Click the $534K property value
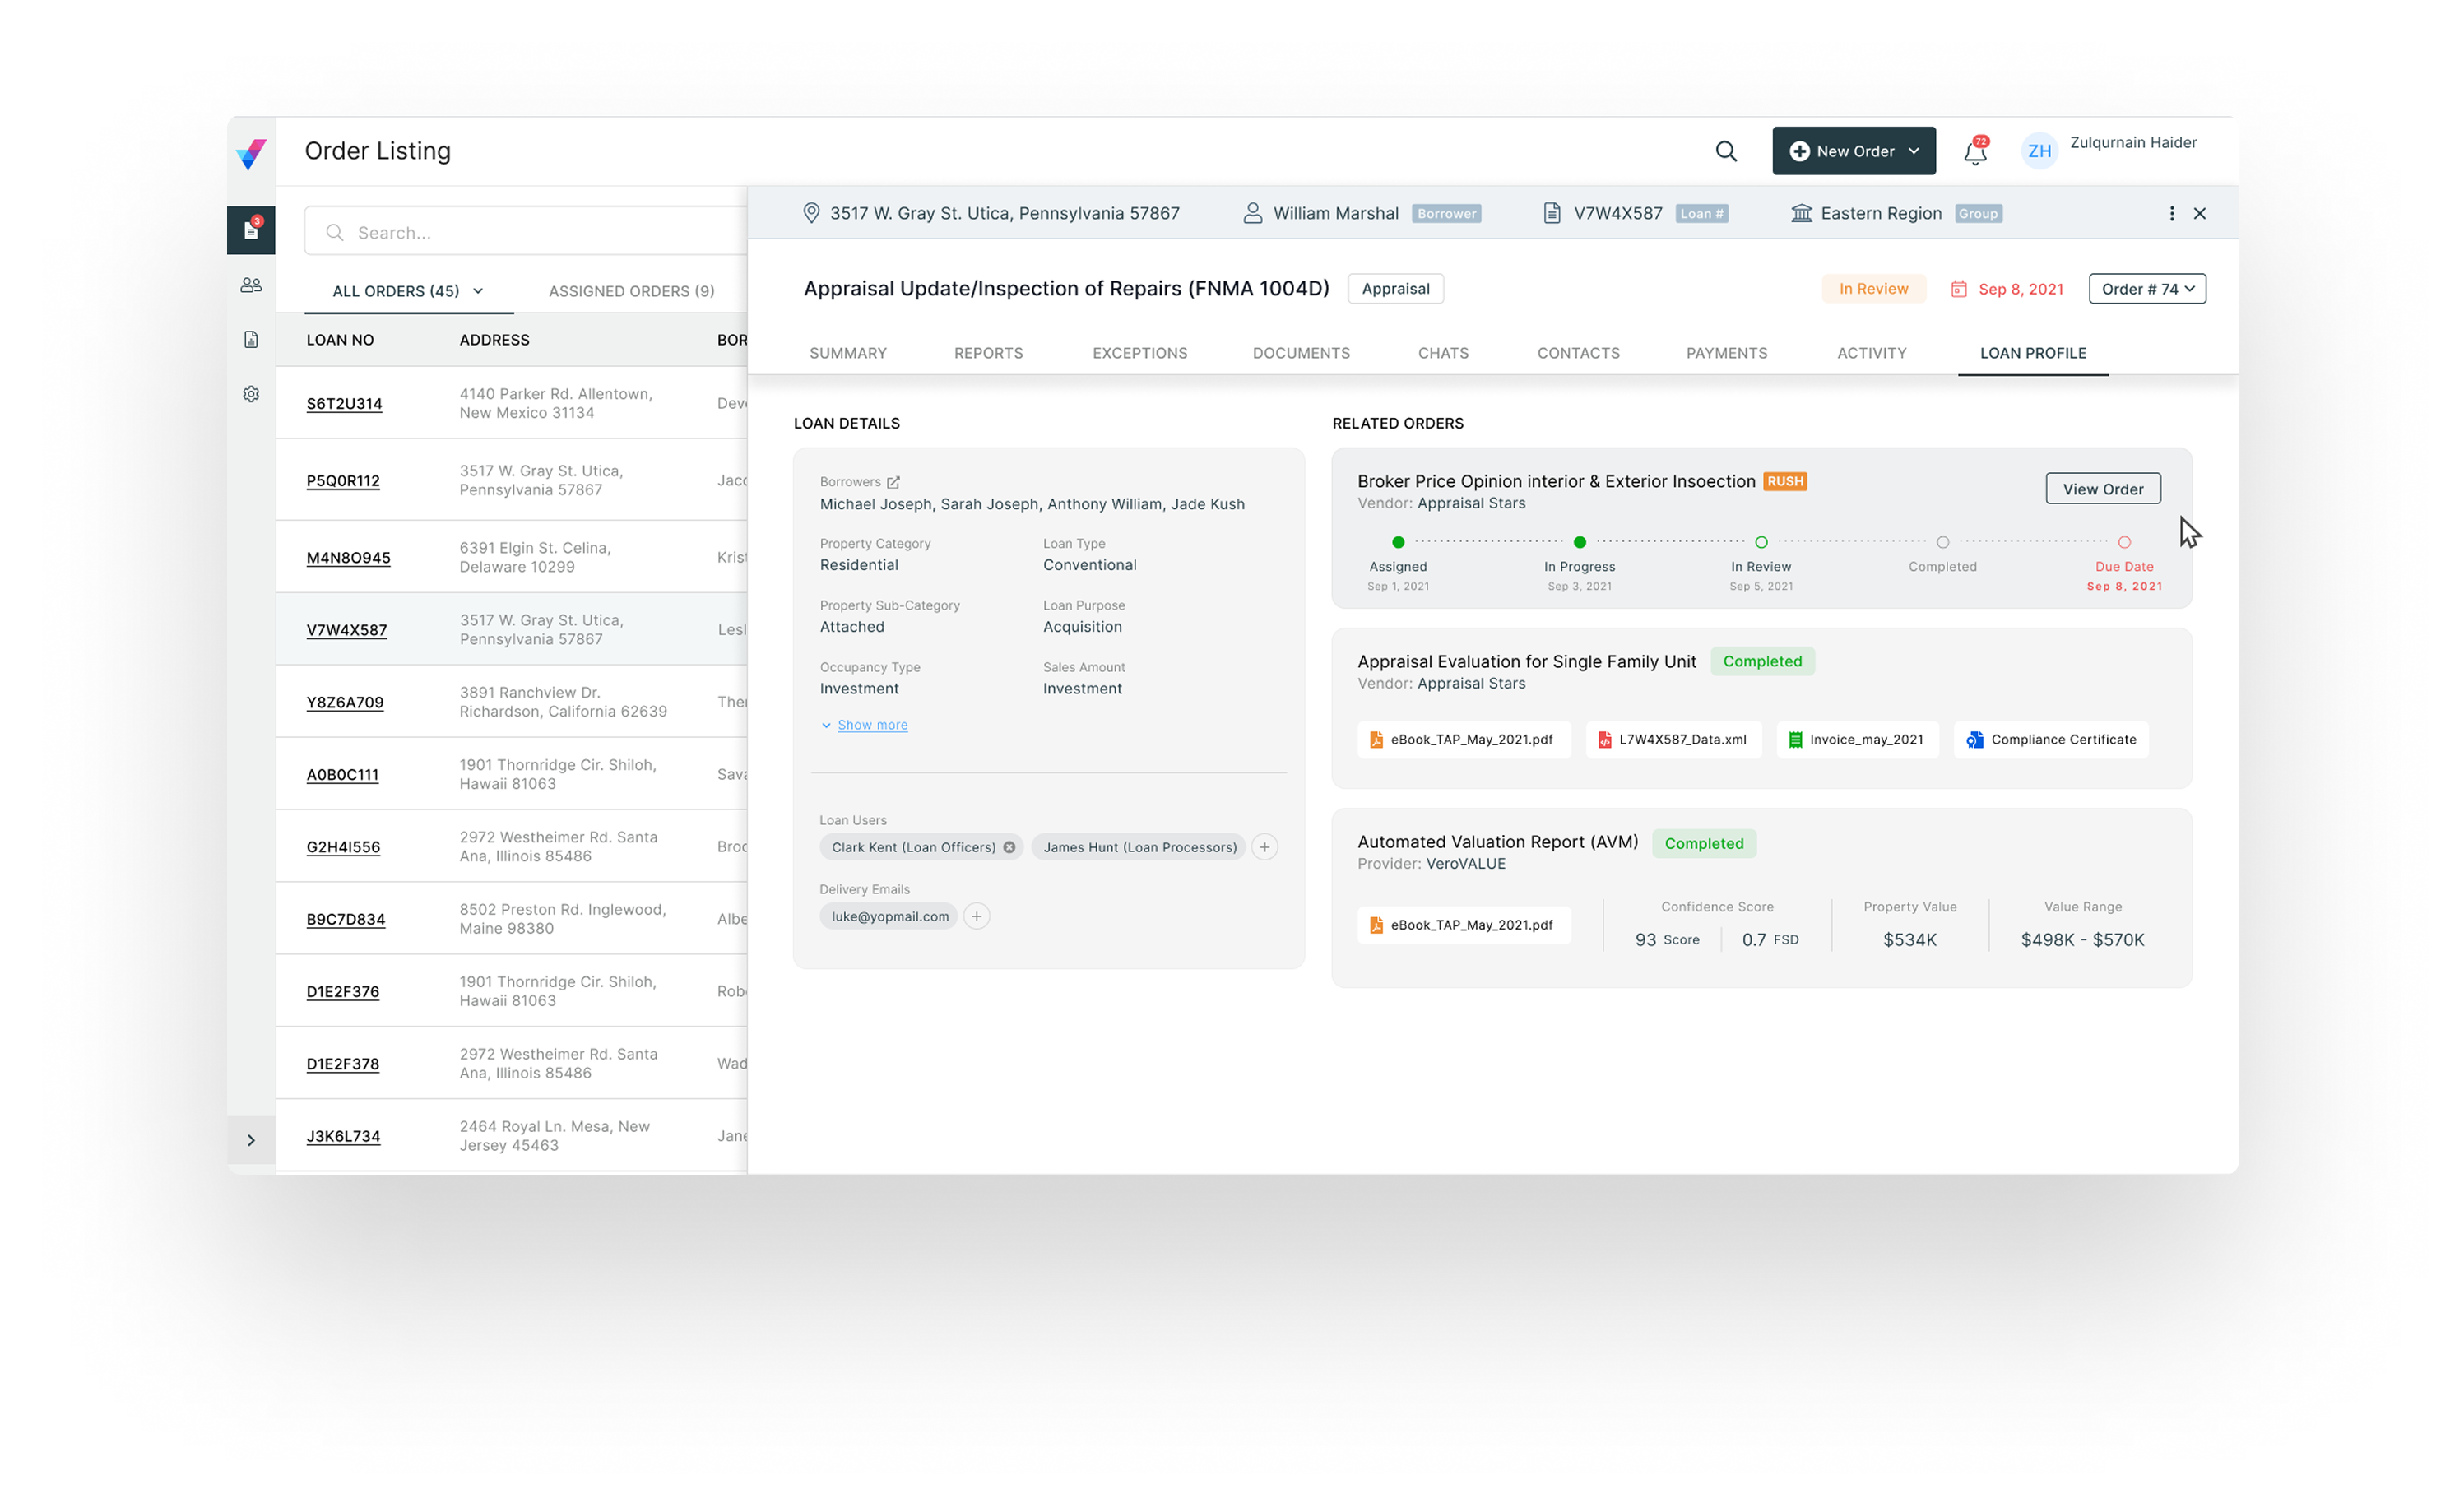Image resolution: width=2464 pixels, height=1512 pixels. 1909,940
